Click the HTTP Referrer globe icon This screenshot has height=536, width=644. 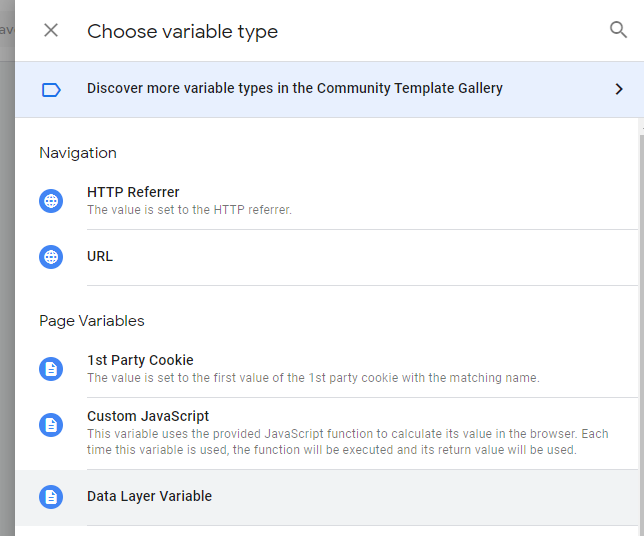tap(51, 201)
